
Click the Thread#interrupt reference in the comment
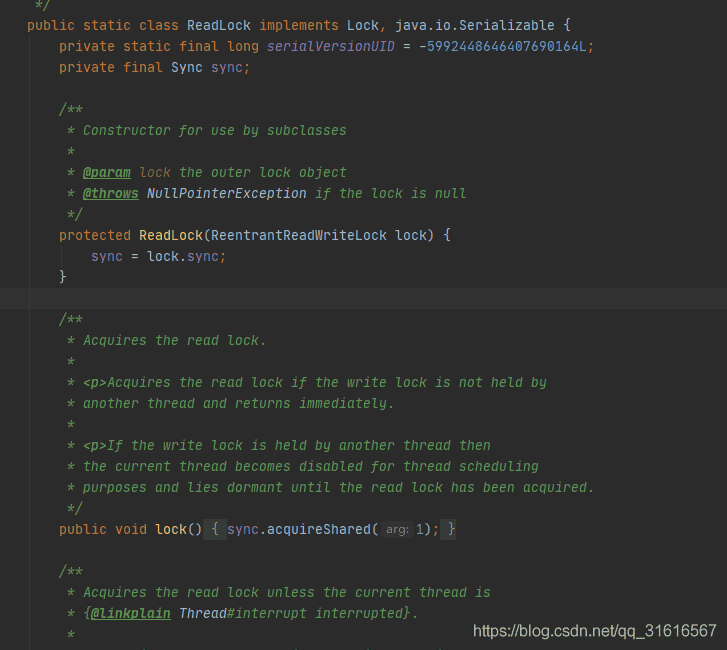pyautogui.click(x=242, y=613)
